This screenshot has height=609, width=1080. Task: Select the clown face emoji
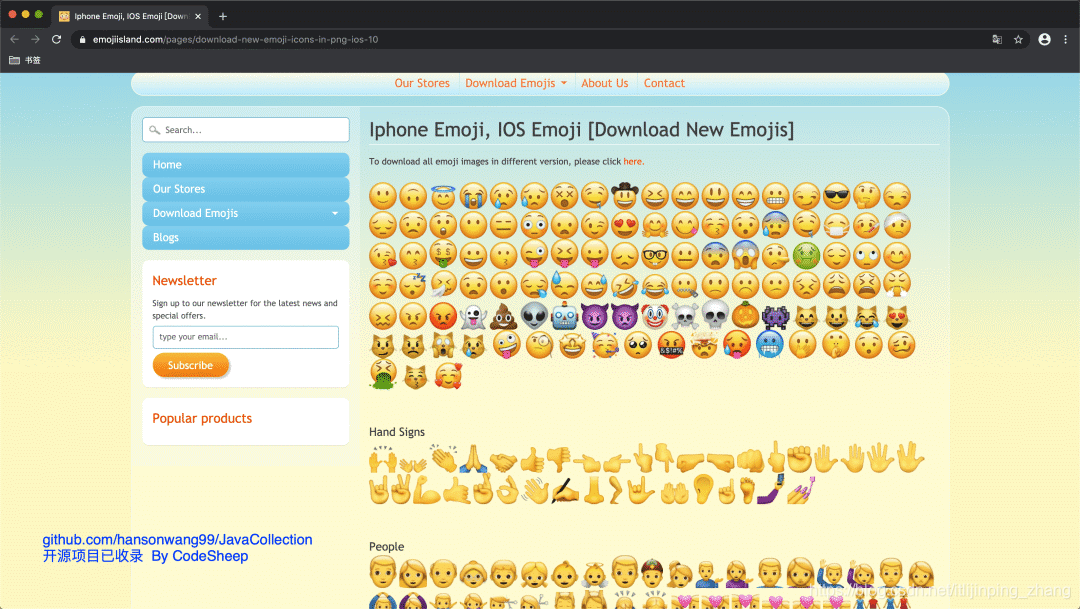pos(655,316)
